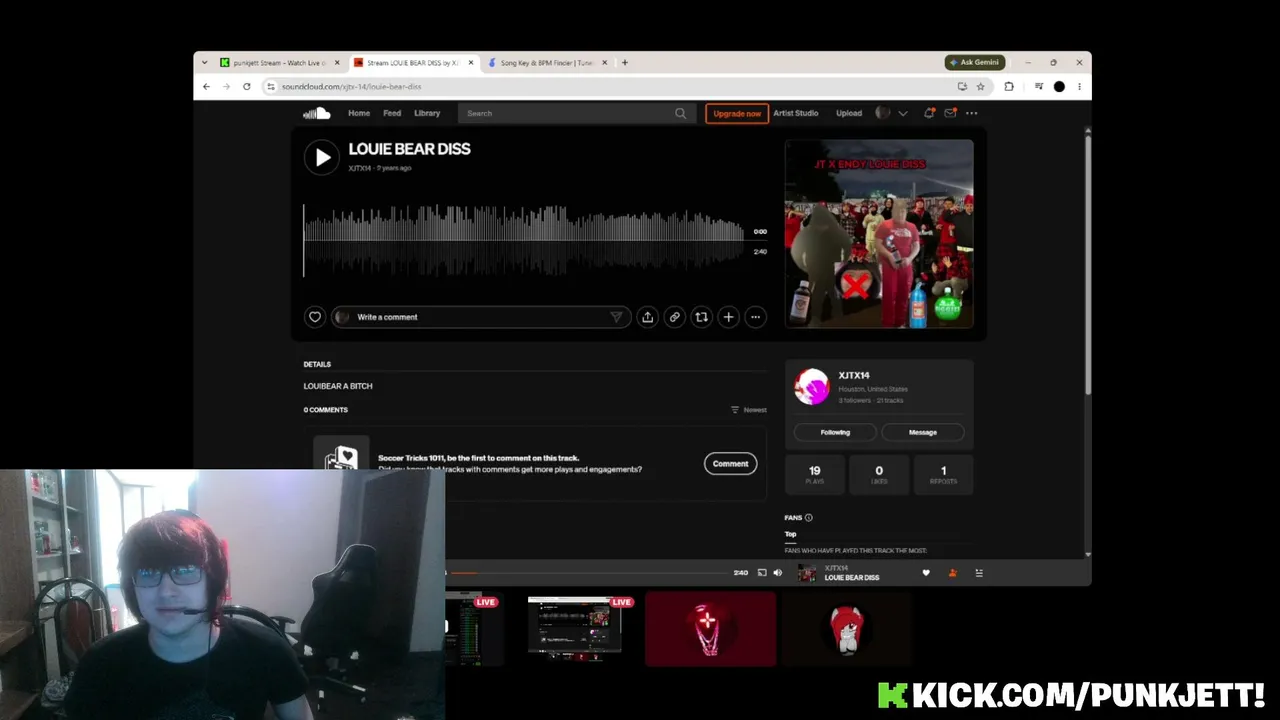This screenshot has height=720, width=1280.
Task: Open Chrome media controls icon
Action: pos(1039,87)
